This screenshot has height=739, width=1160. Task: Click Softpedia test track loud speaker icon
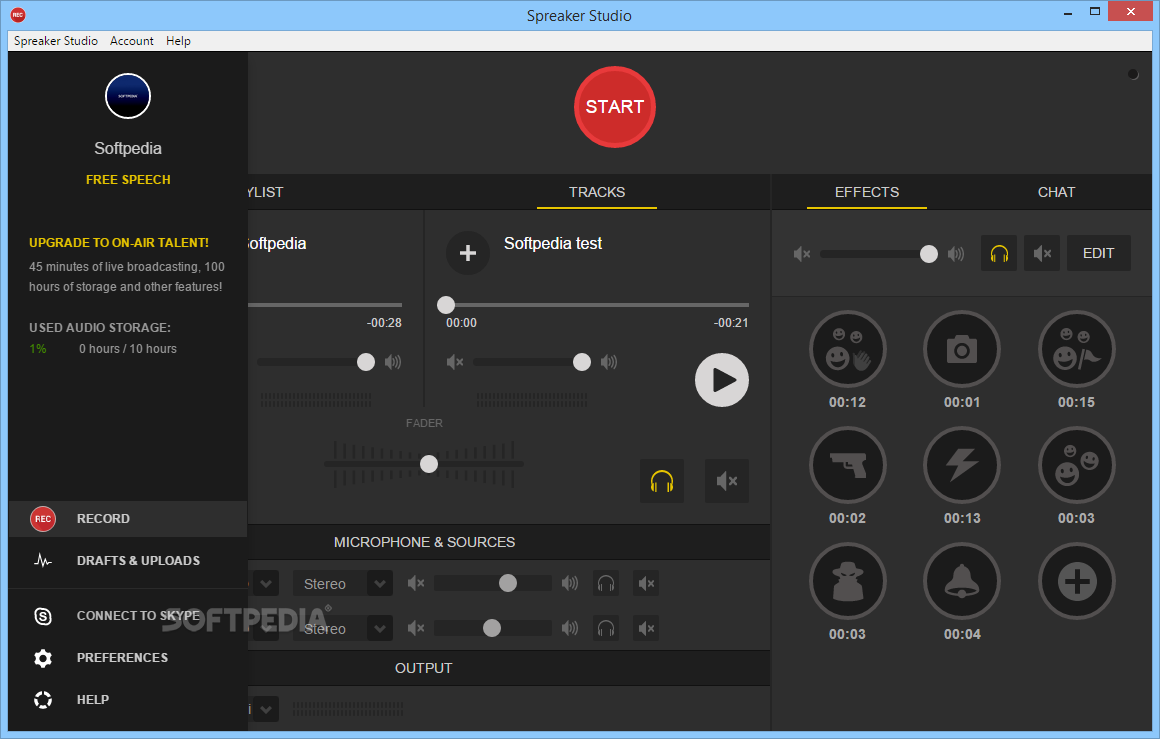(x=609, y=362)
